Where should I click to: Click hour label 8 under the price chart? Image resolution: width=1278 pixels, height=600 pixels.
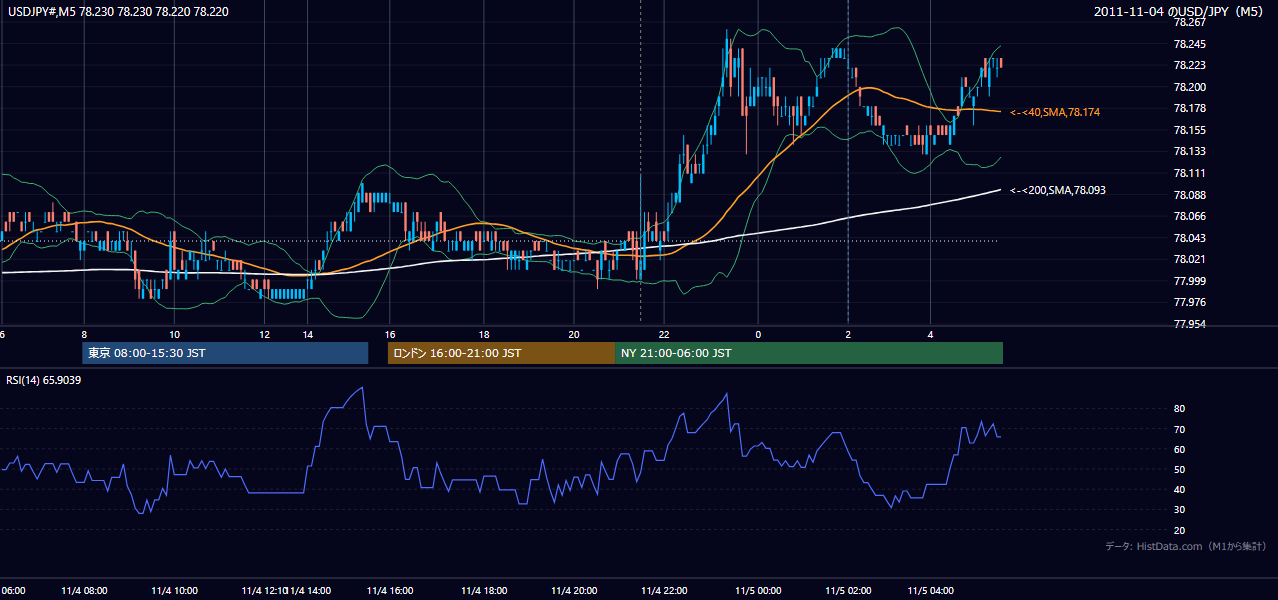click(84, 334)
